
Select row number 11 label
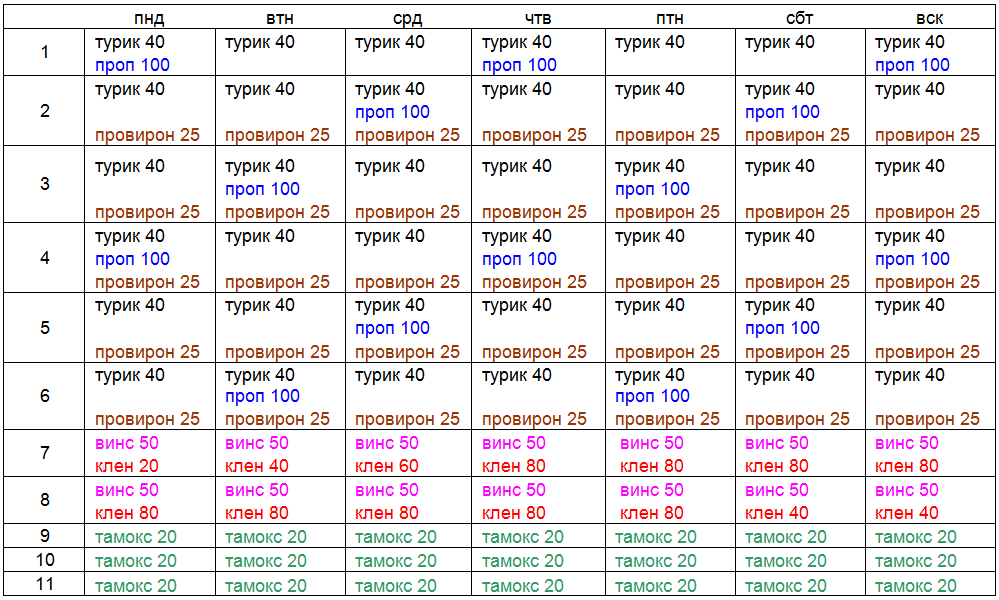coord(44,584)
